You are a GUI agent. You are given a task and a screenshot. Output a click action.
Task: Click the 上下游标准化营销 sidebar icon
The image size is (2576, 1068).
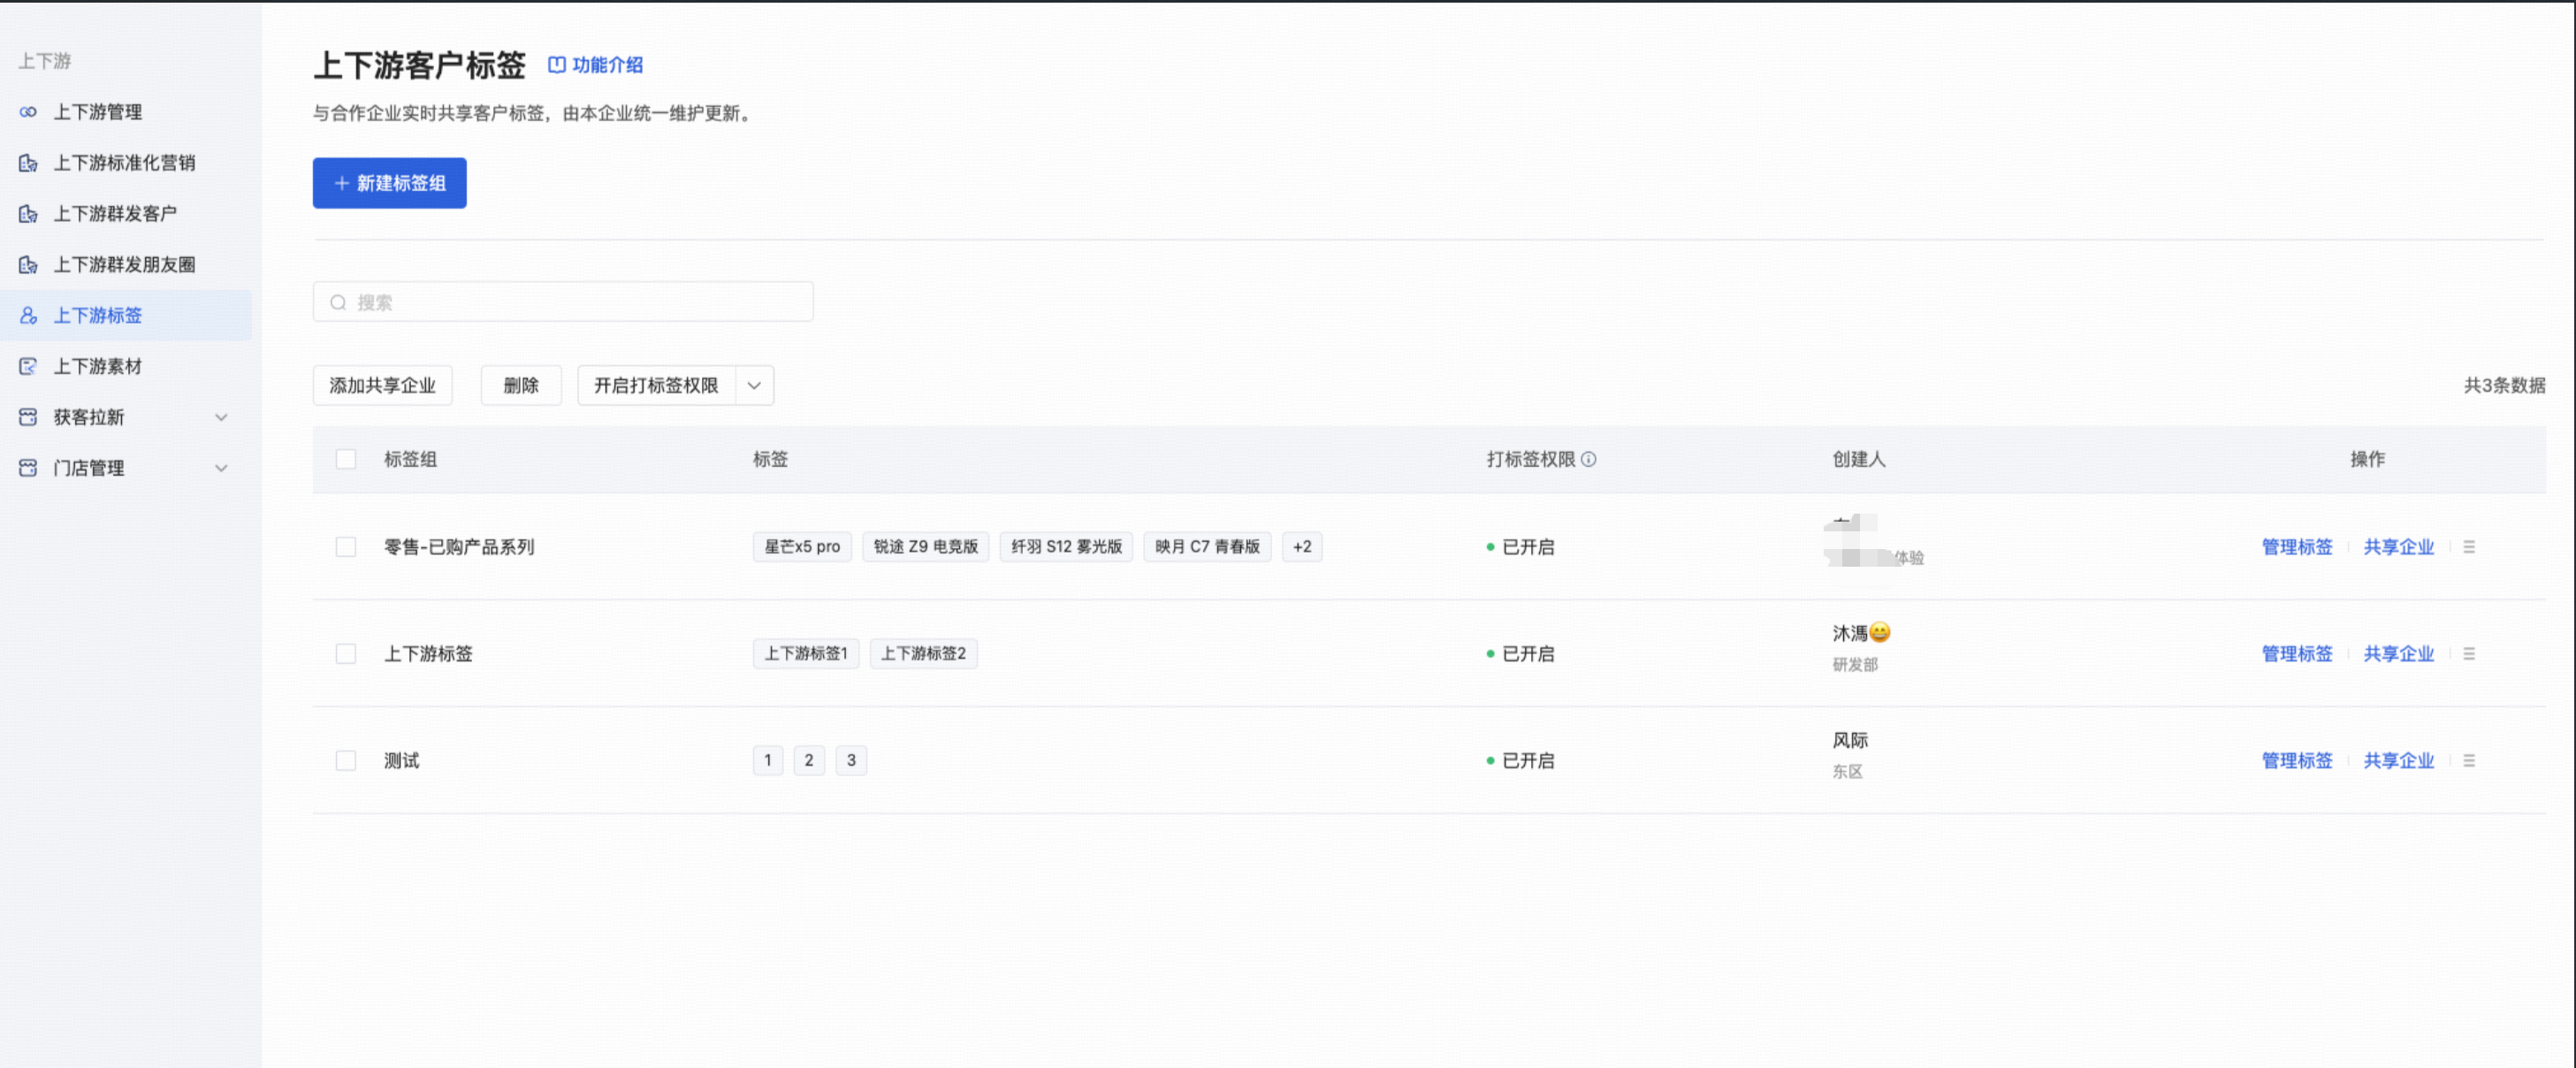coord(28,163)
